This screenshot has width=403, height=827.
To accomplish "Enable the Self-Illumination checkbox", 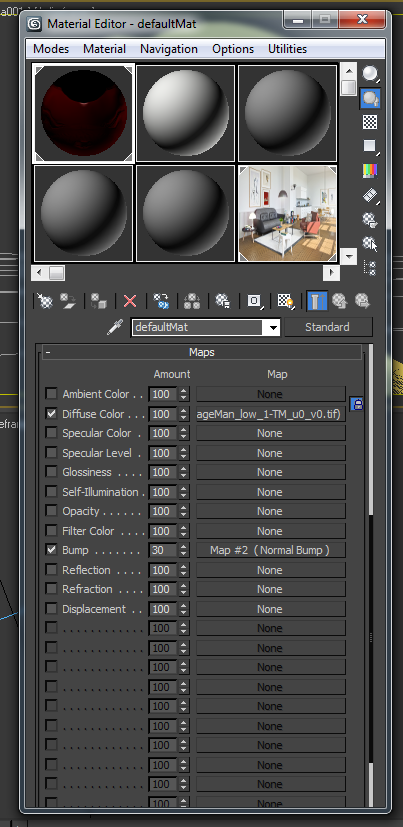I will (x=51, y=492).
